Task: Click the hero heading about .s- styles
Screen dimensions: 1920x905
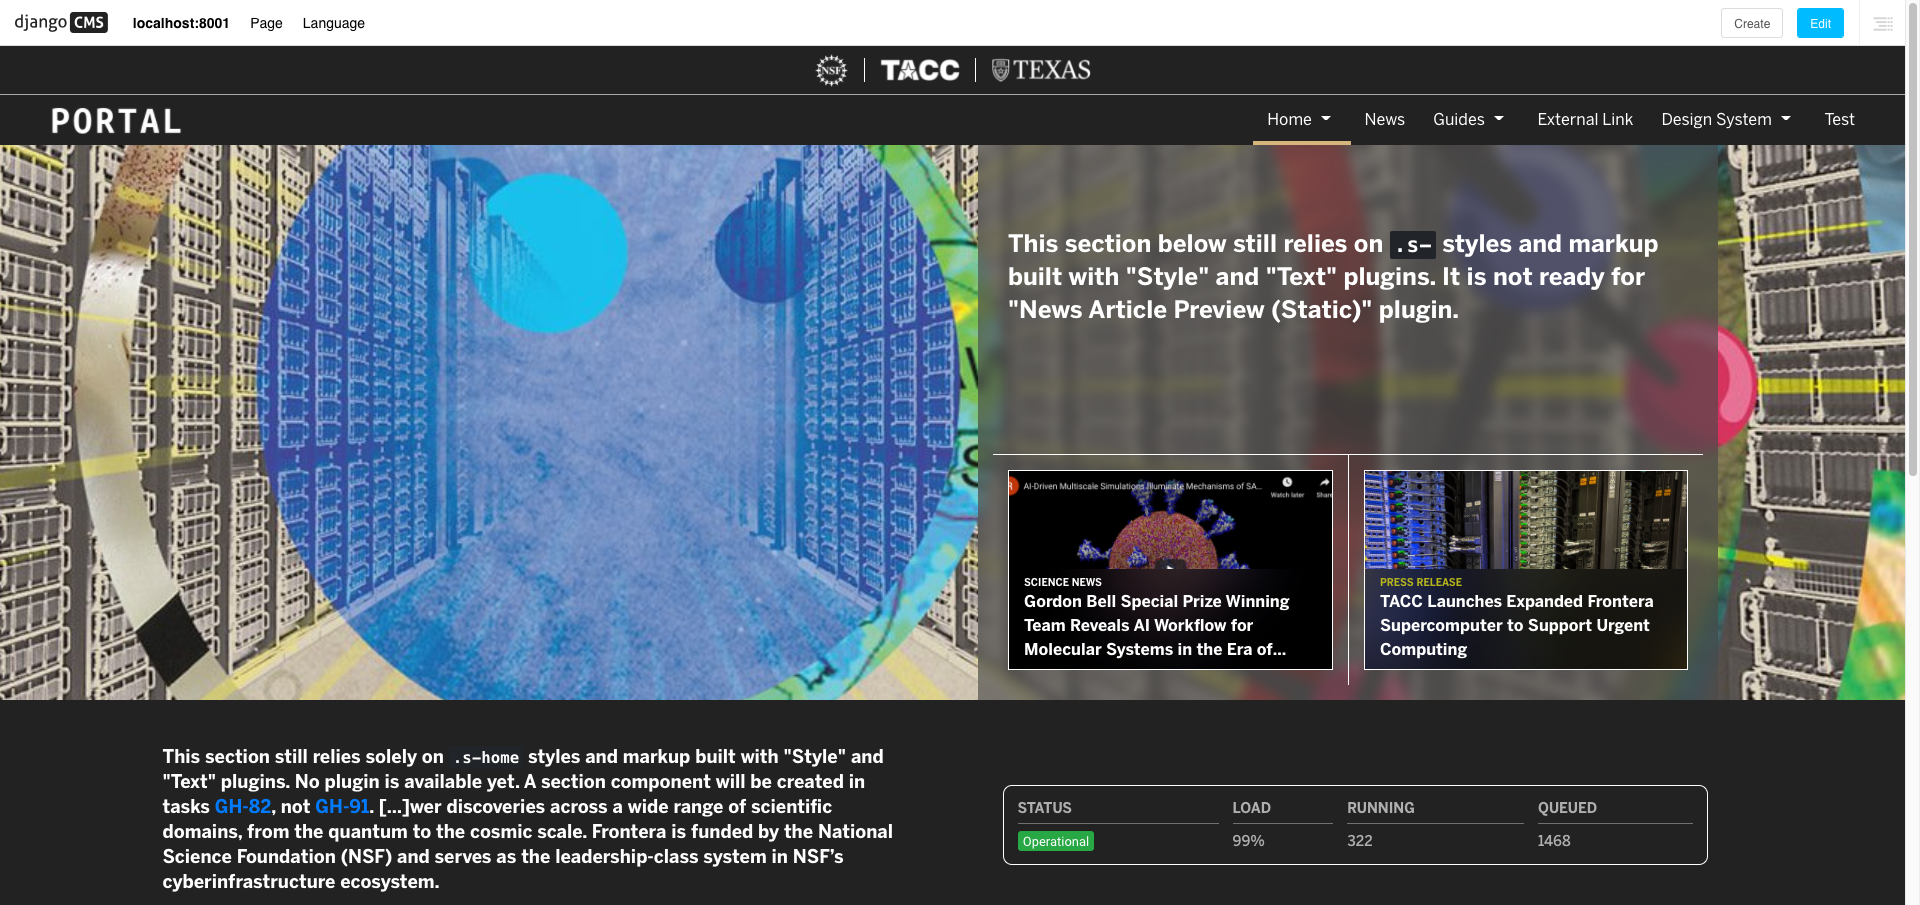Action: (x=1333, y=277)
